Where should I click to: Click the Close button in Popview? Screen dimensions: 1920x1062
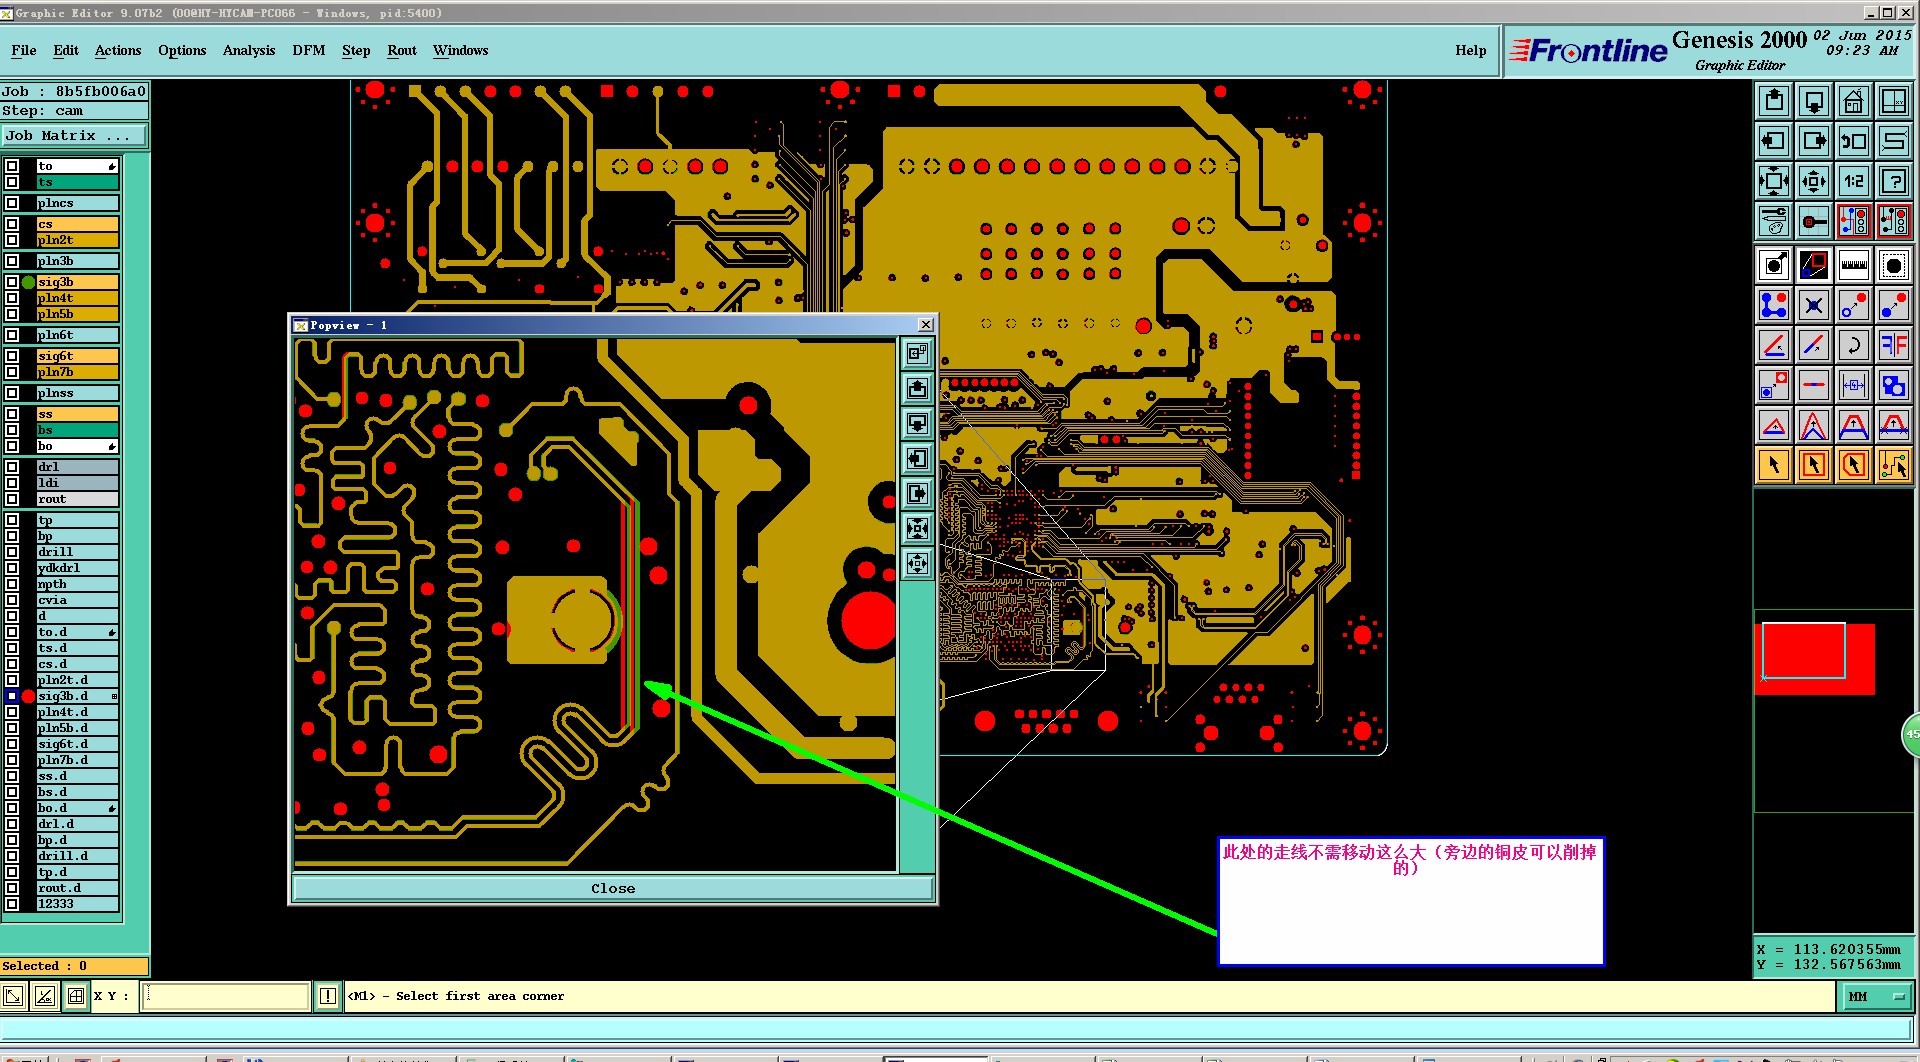(613, 888)
